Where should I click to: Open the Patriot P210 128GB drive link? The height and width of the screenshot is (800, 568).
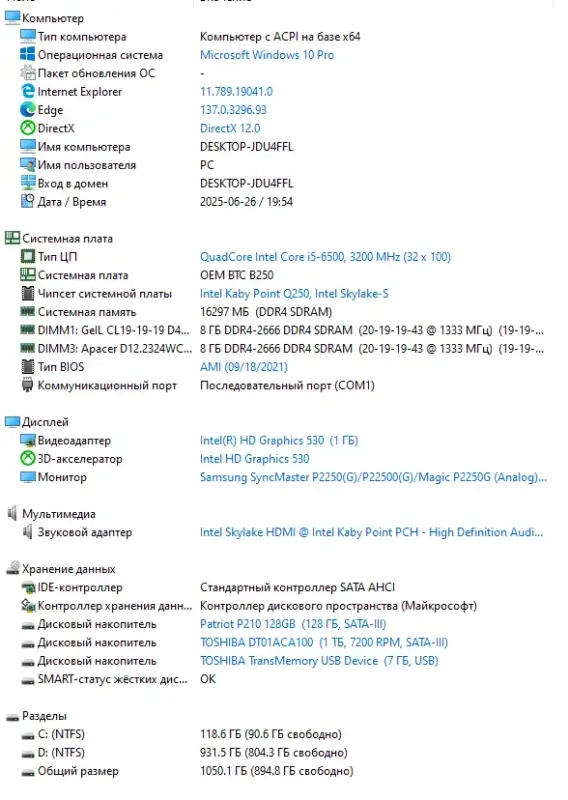(293, 624)
